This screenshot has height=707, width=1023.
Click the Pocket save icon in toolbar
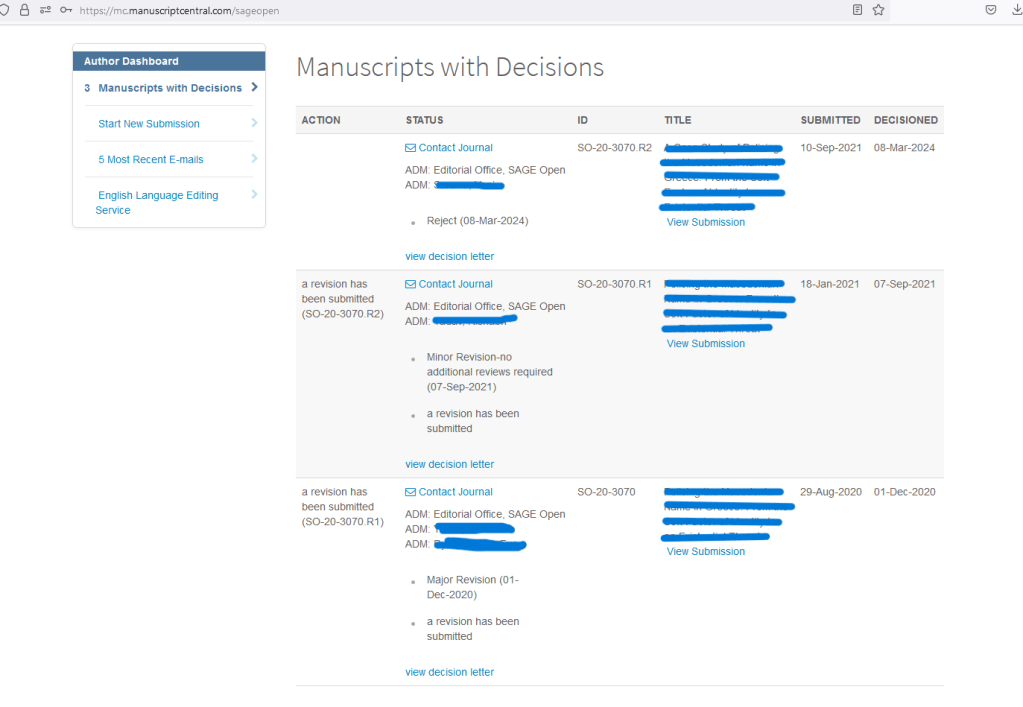(x=991, y=10)
